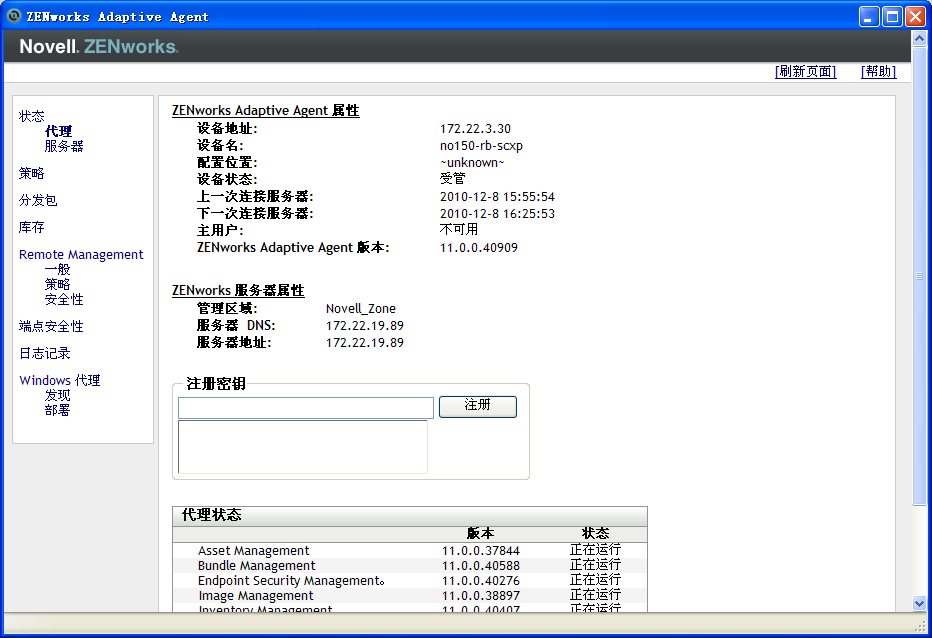Click the 代理状态 table header
The image size is (932, 638).
click(x=410, y=516)
